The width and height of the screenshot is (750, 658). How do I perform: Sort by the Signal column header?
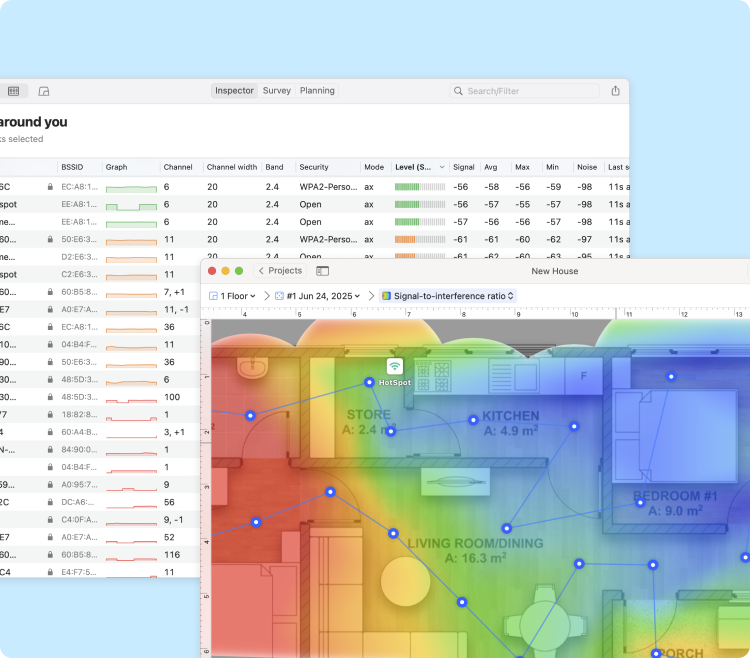[x=463, y=167]
